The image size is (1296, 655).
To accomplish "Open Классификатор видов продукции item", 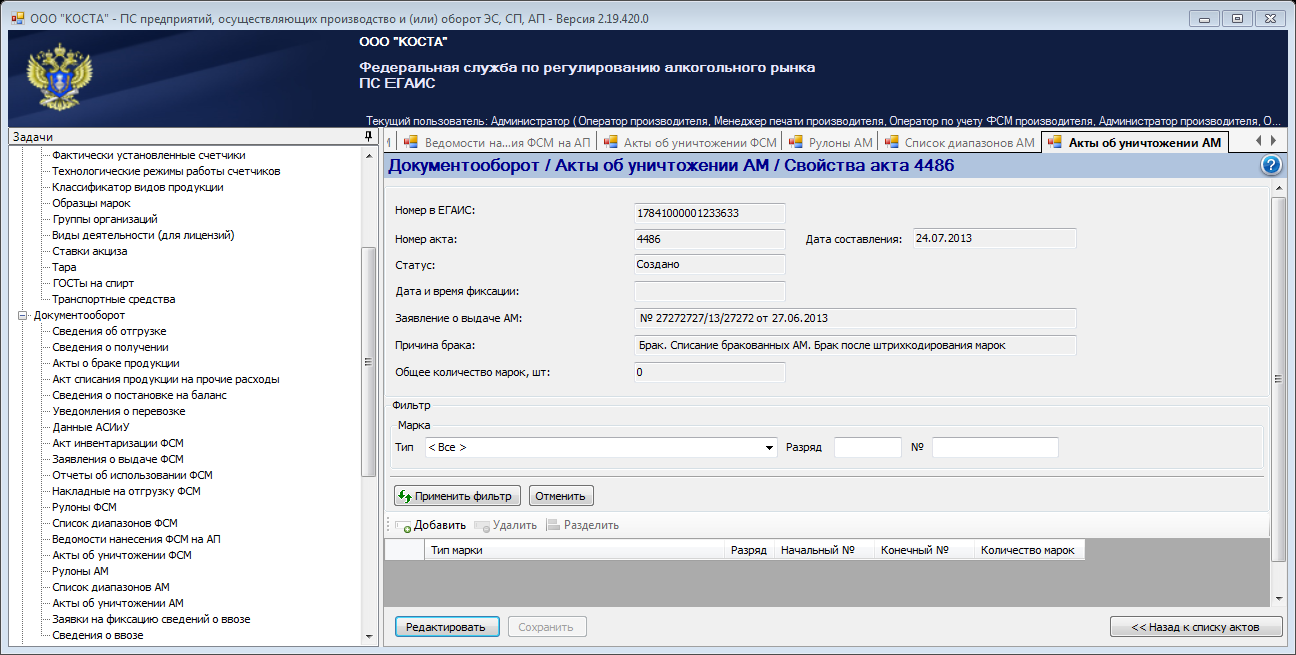I will click(138, 187).
